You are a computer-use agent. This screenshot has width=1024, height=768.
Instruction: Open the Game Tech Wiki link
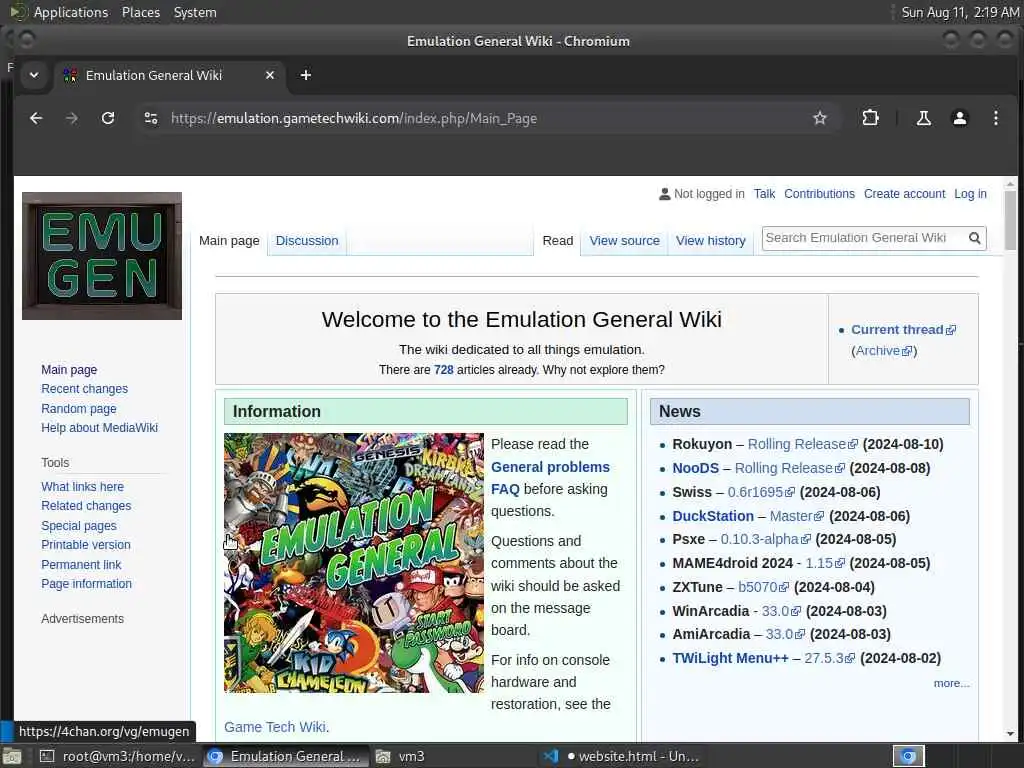point(275,727)
